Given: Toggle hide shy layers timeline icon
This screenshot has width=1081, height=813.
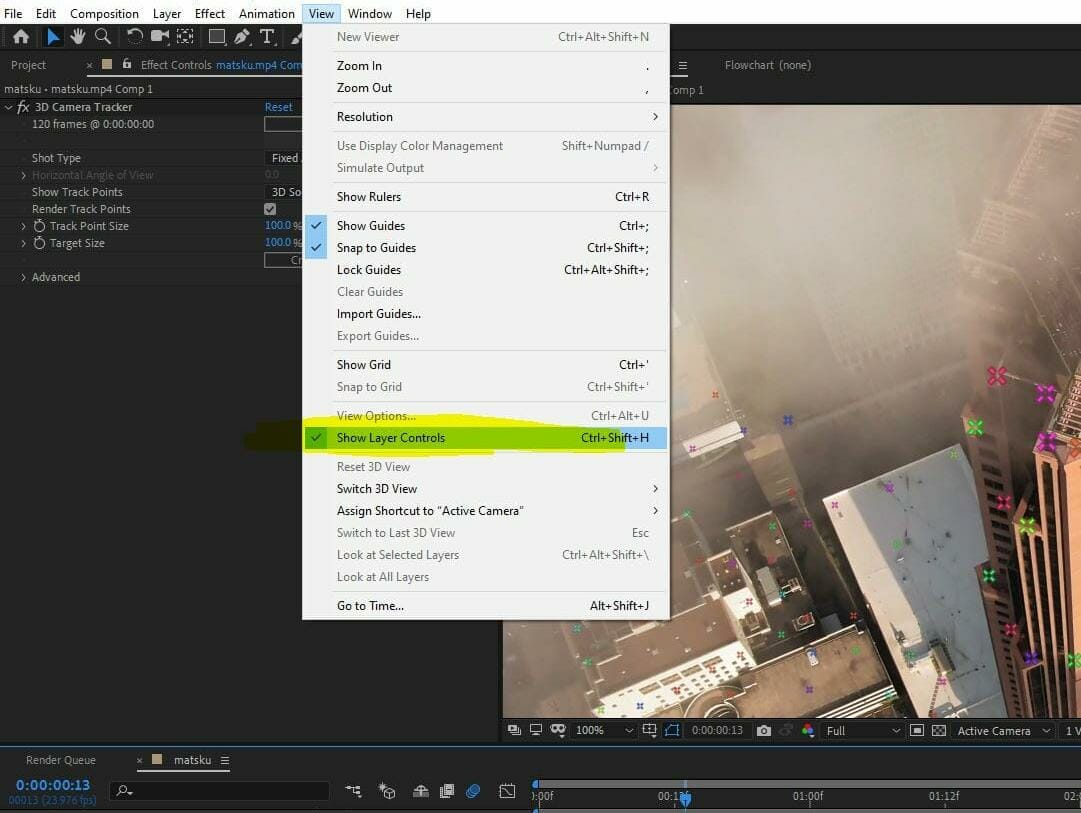Looking at the screenshot, I should [x=421, y=791].
